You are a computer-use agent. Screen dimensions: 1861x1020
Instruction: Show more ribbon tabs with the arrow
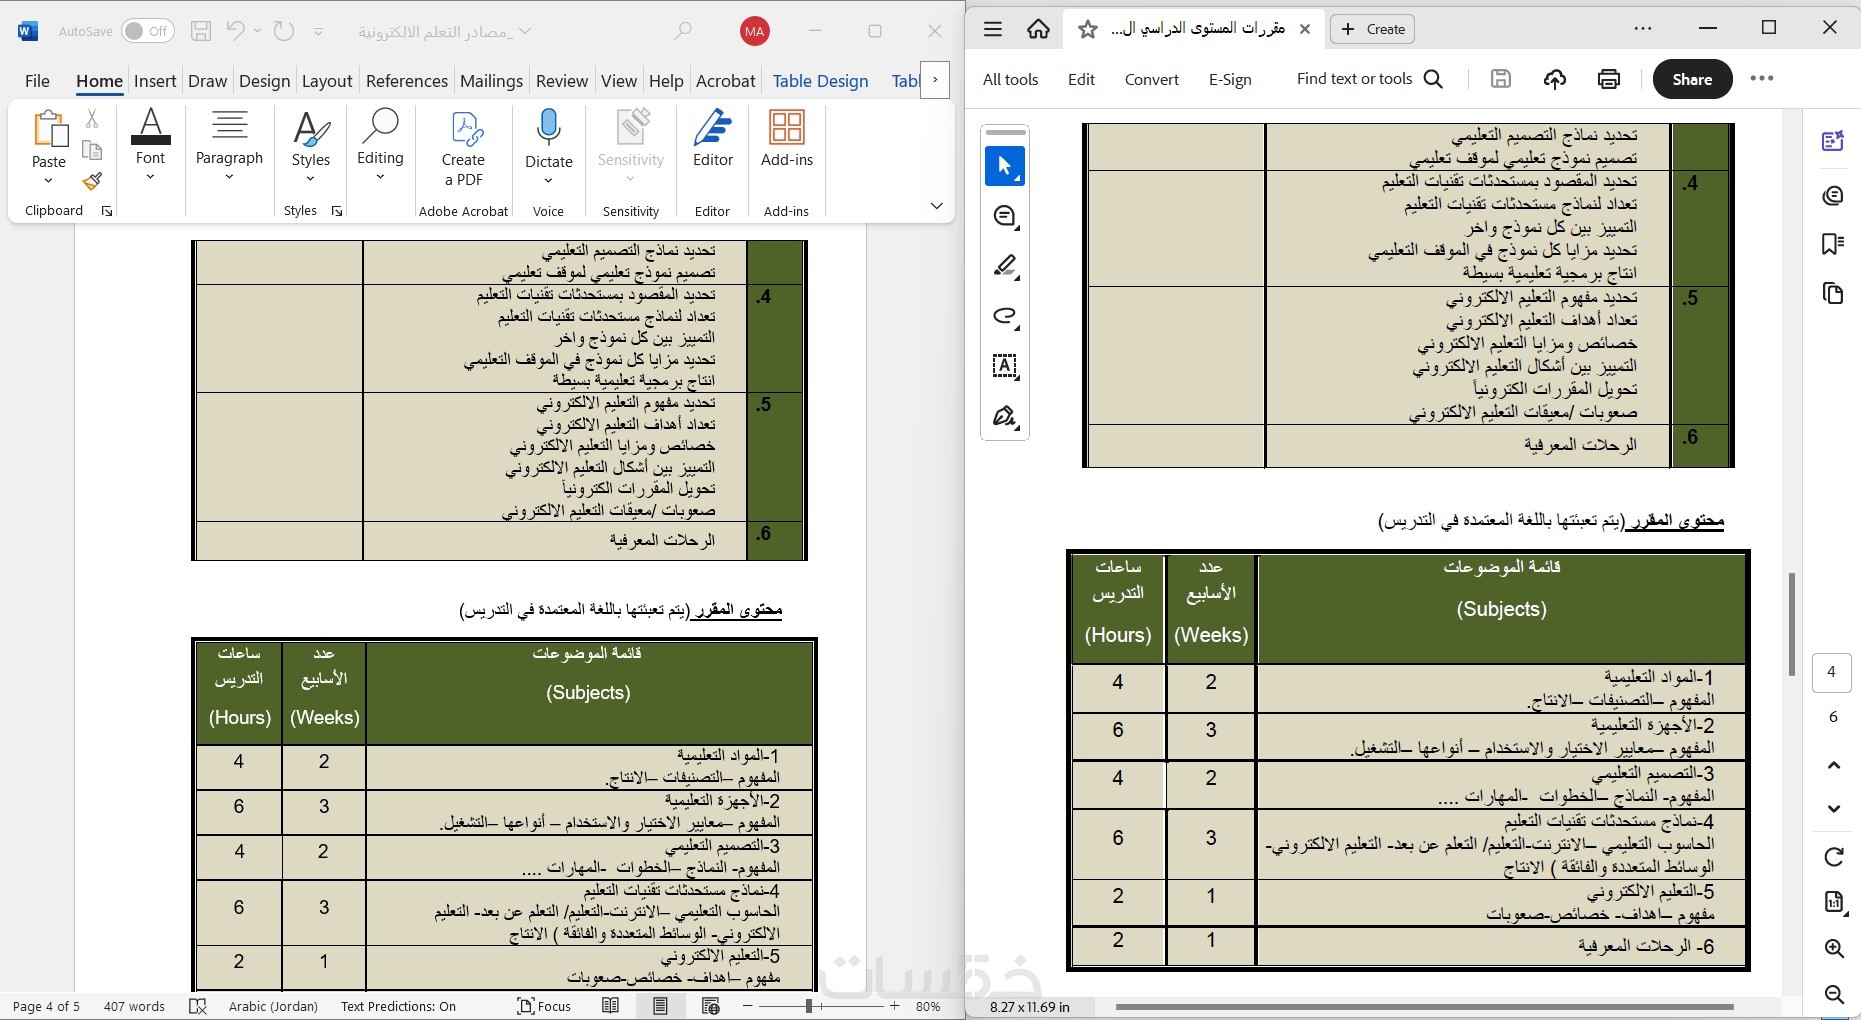(x=935, y=80)
